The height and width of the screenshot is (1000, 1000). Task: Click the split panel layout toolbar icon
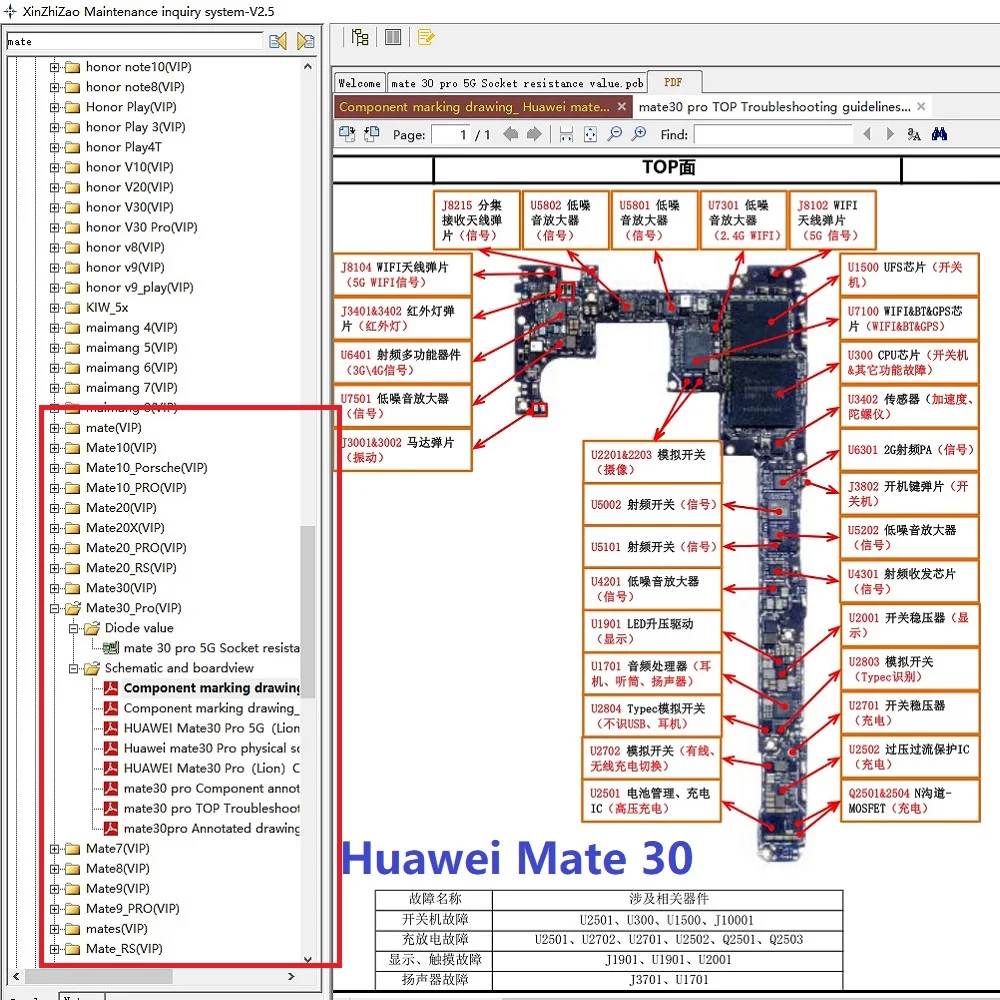coord(393,38)
